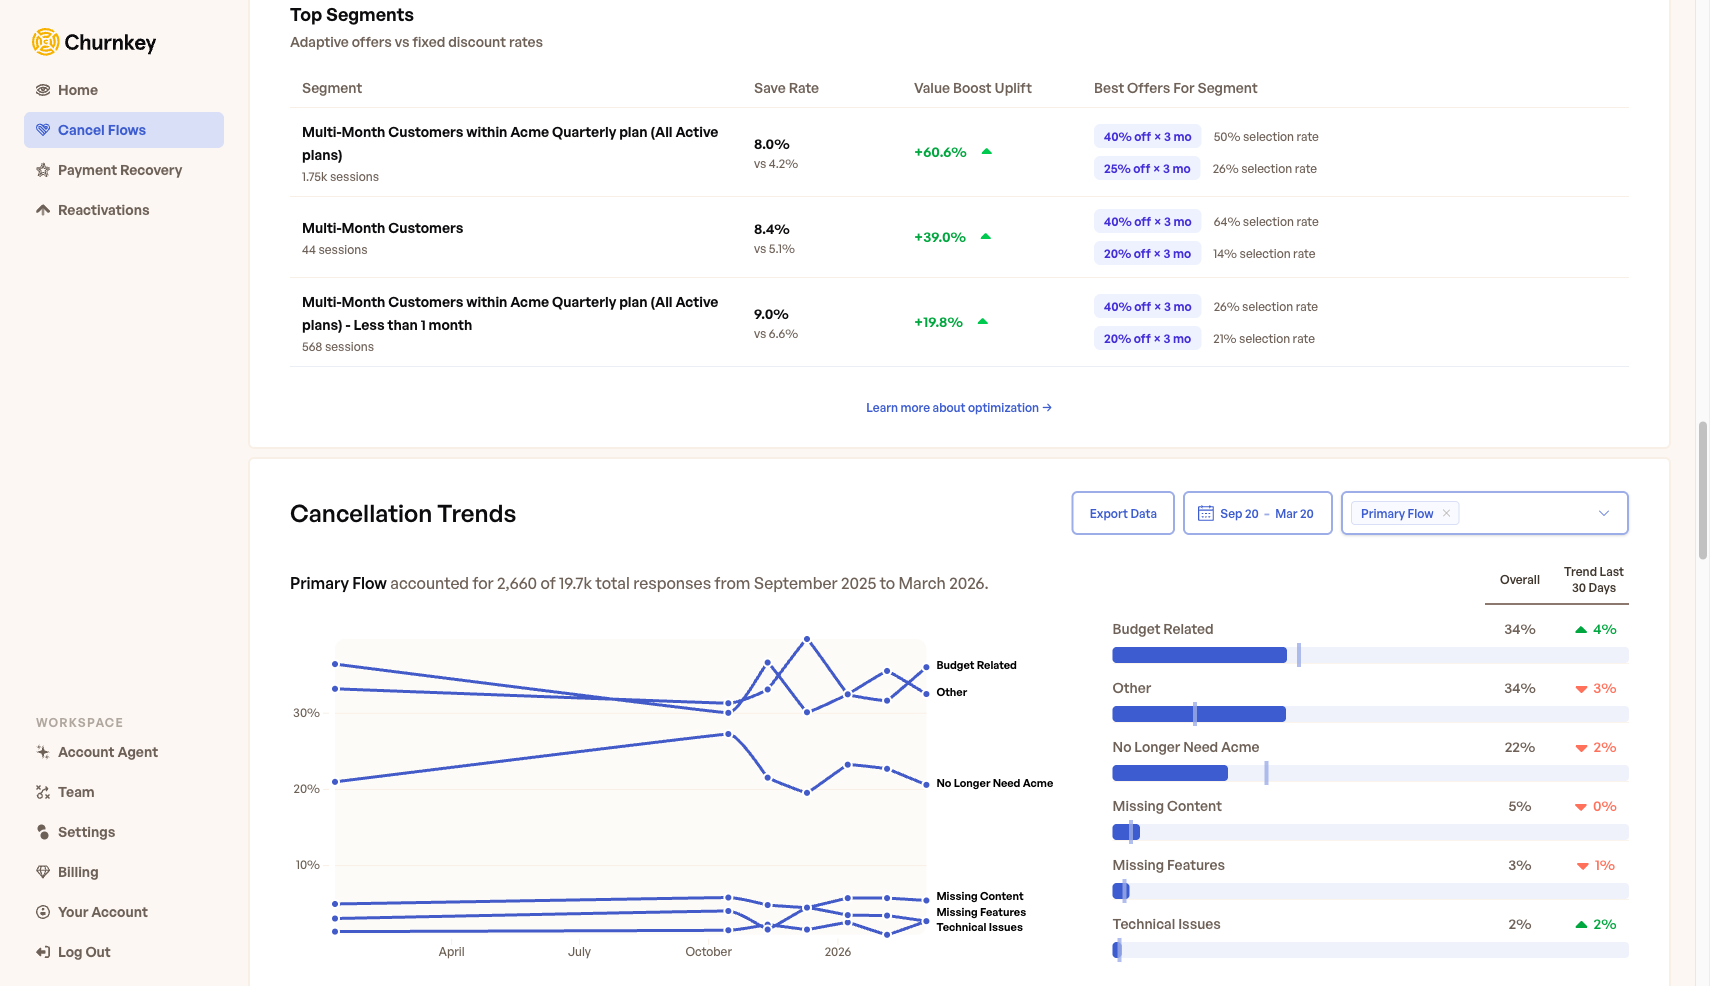Click the Churnkey logo icon

45,42
